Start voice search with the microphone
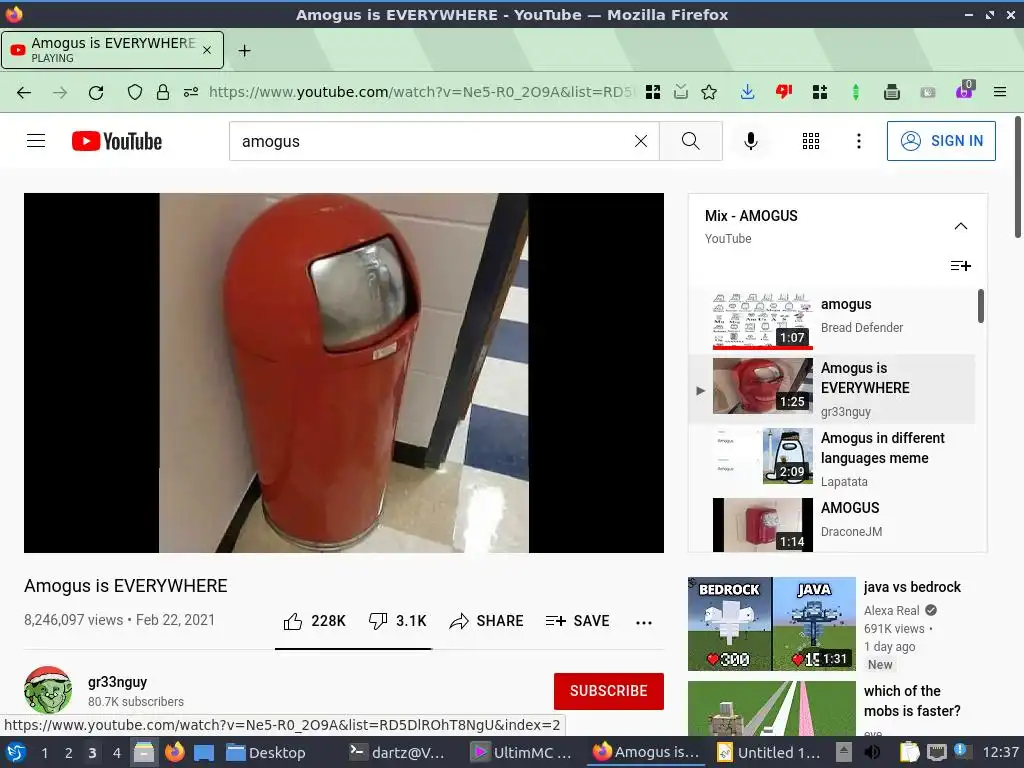Image resolution: width=1024 pixels, height=768 pixels. (751, 141)
